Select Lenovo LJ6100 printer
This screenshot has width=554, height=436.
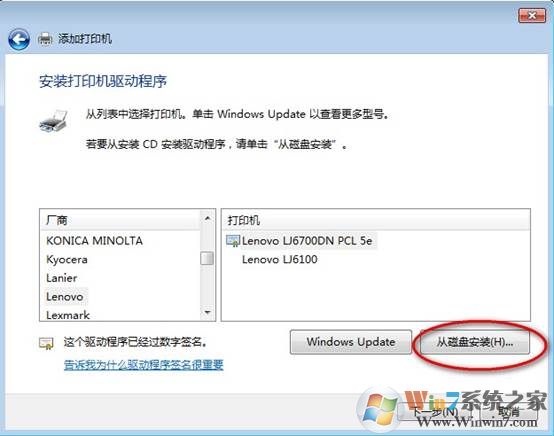279,260
